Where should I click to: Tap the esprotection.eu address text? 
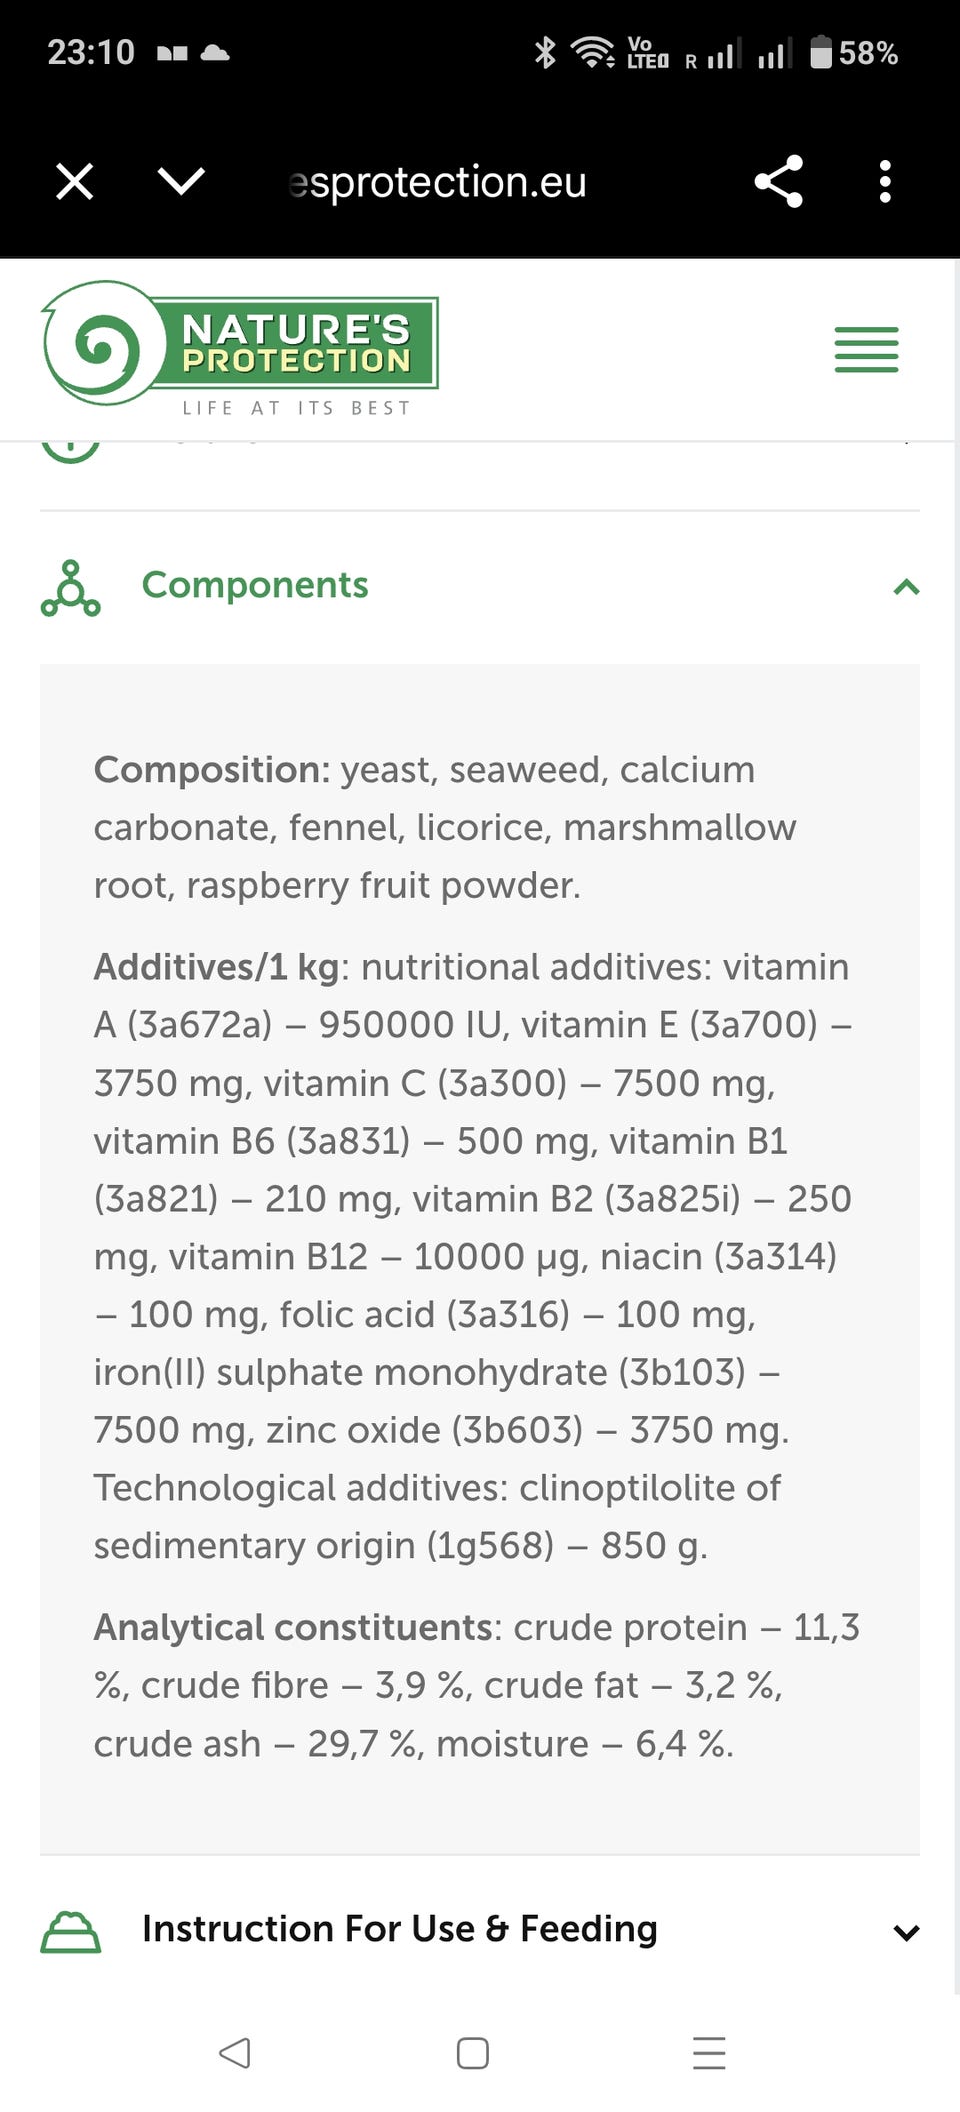pos(437,183)
